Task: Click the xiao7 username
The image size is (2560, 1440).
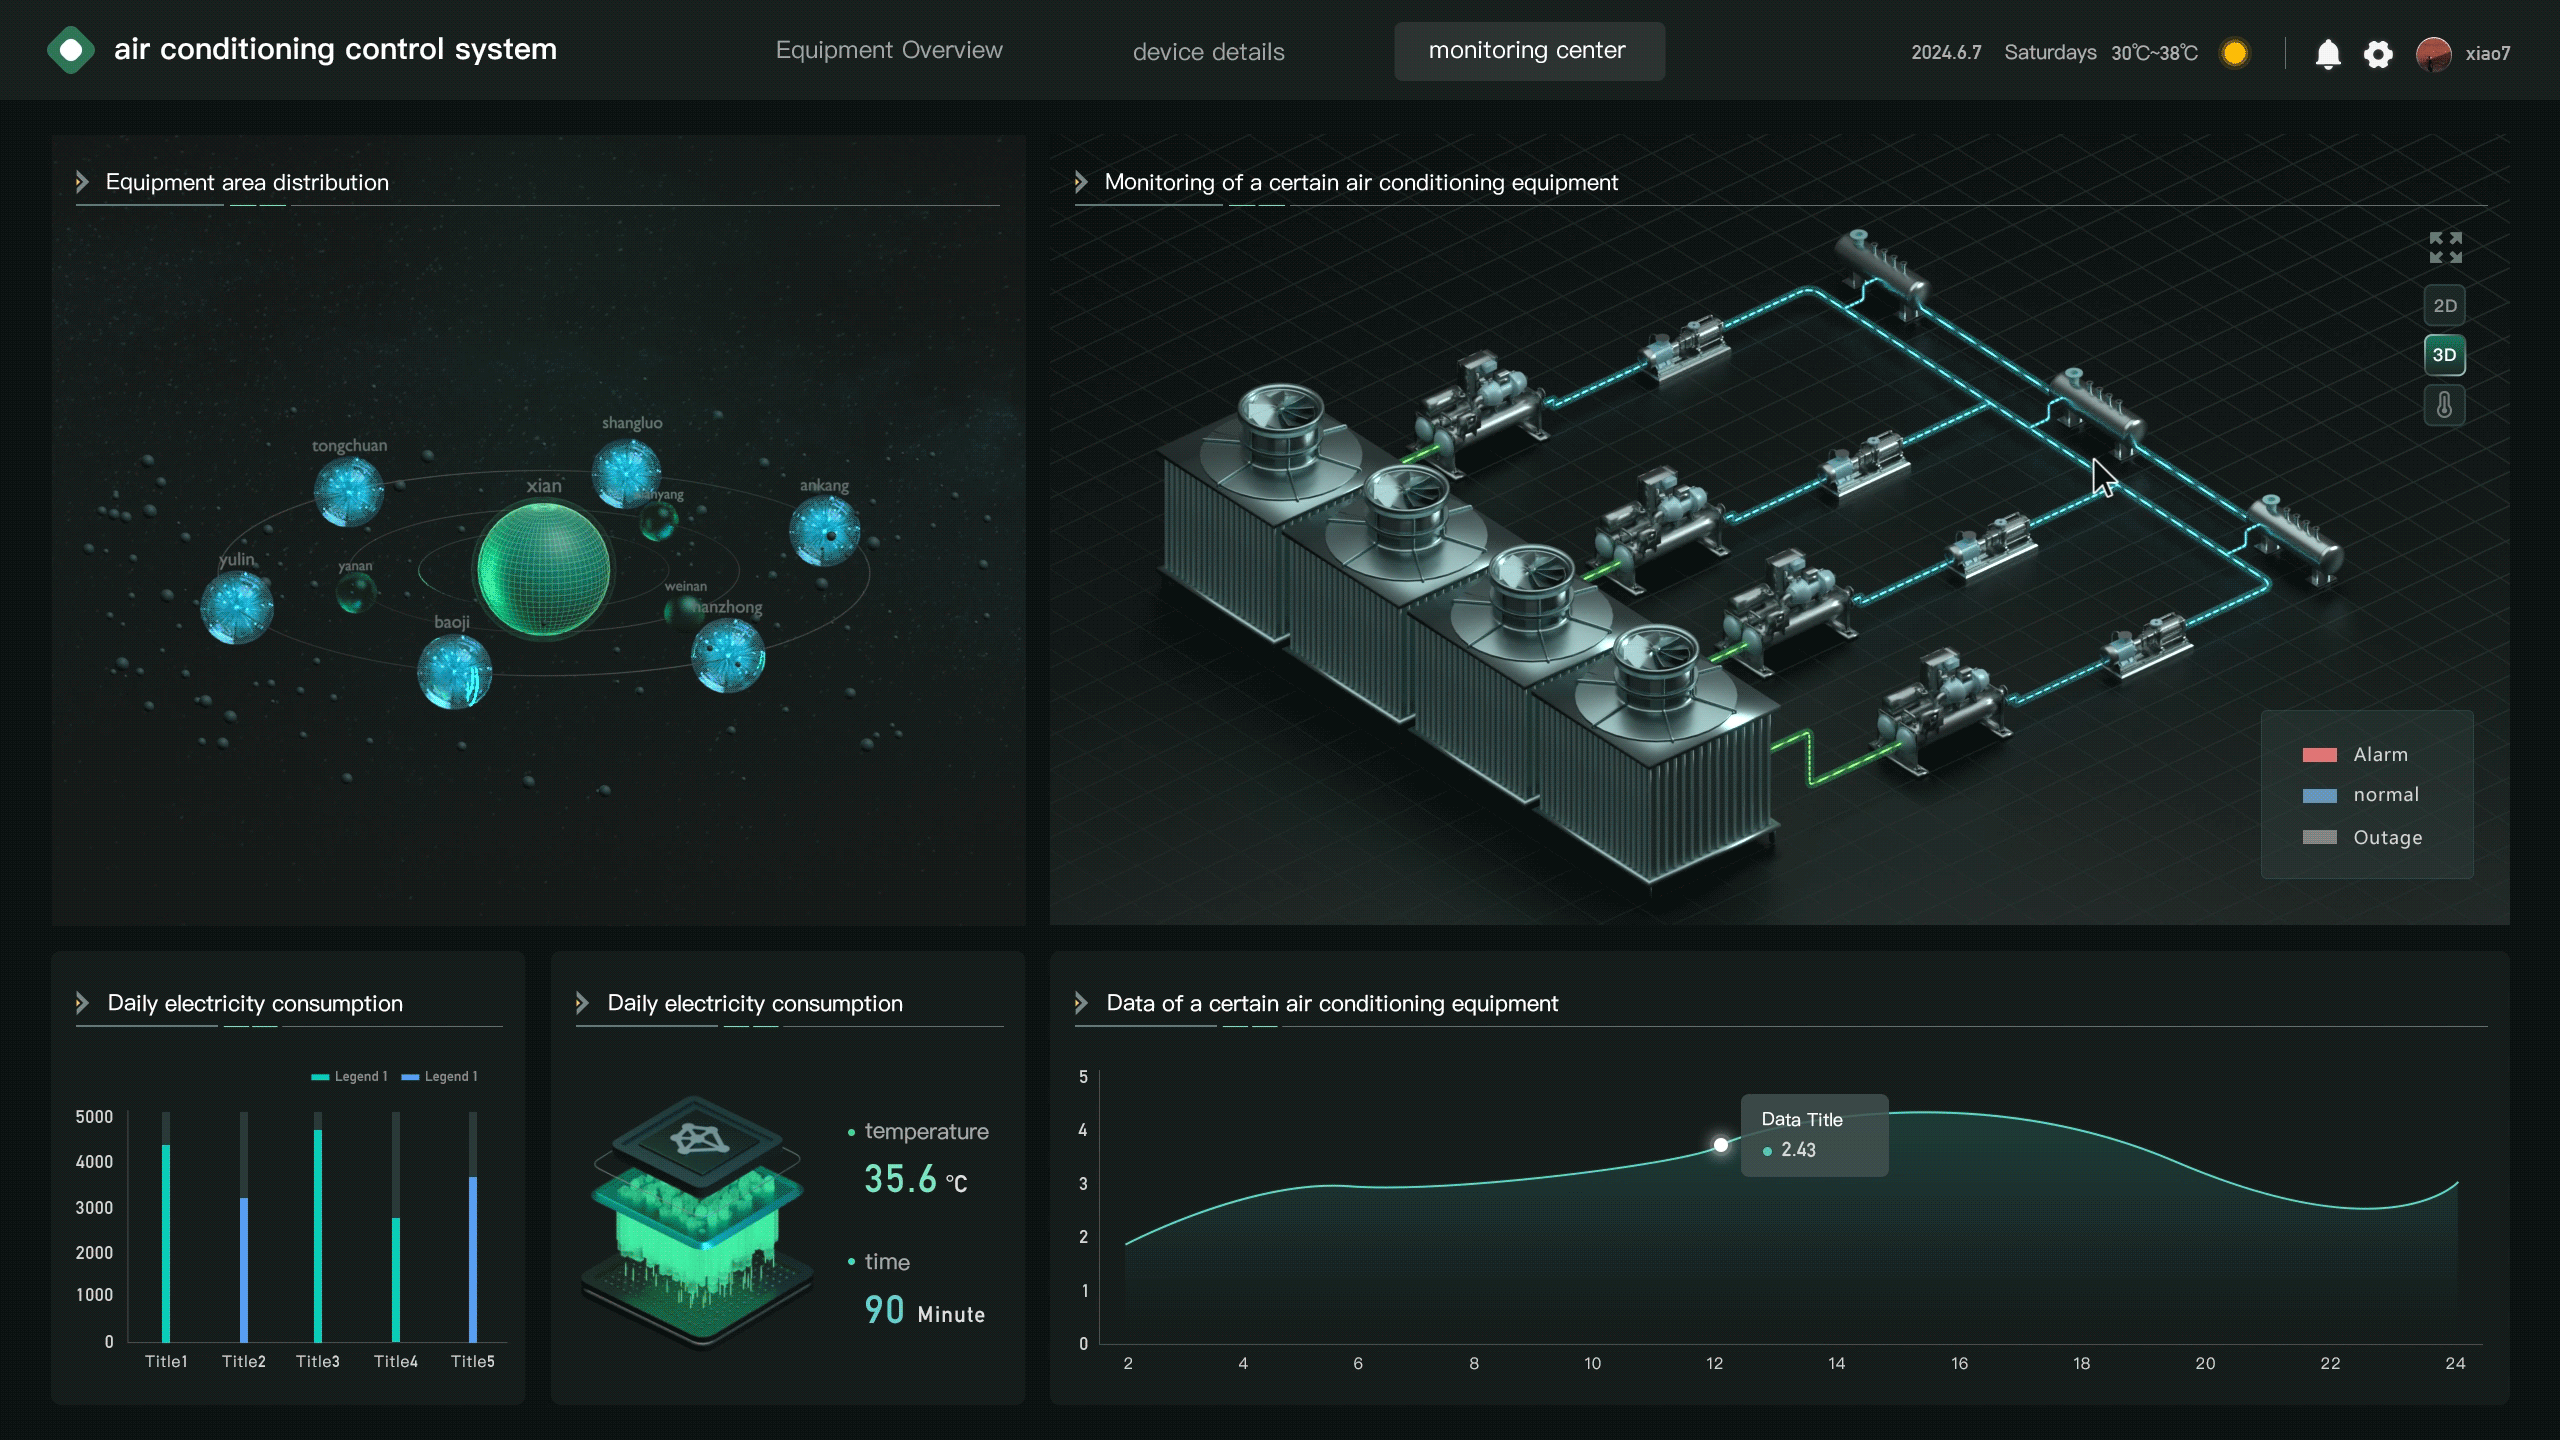Action: (x=2488, y=54)
